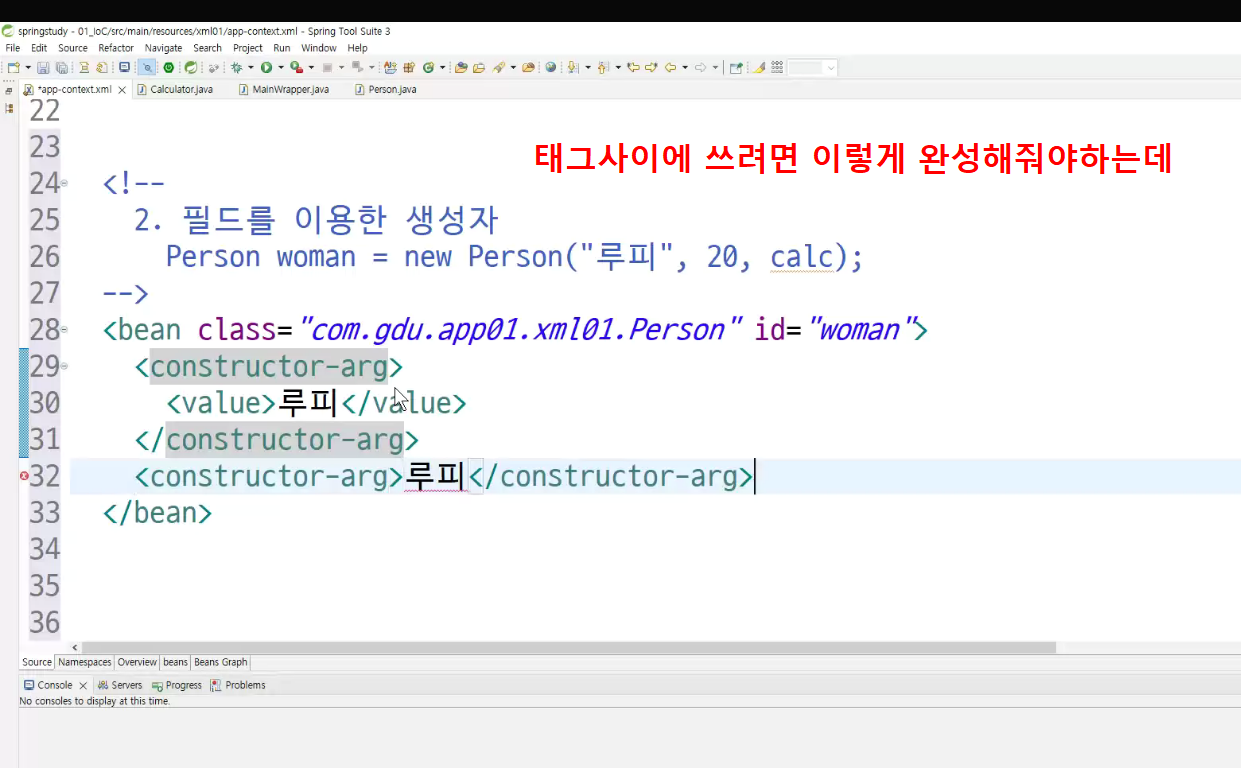
Task: Select the Source editor page tab
Action: pyautogui.click(x=37, y=662)
